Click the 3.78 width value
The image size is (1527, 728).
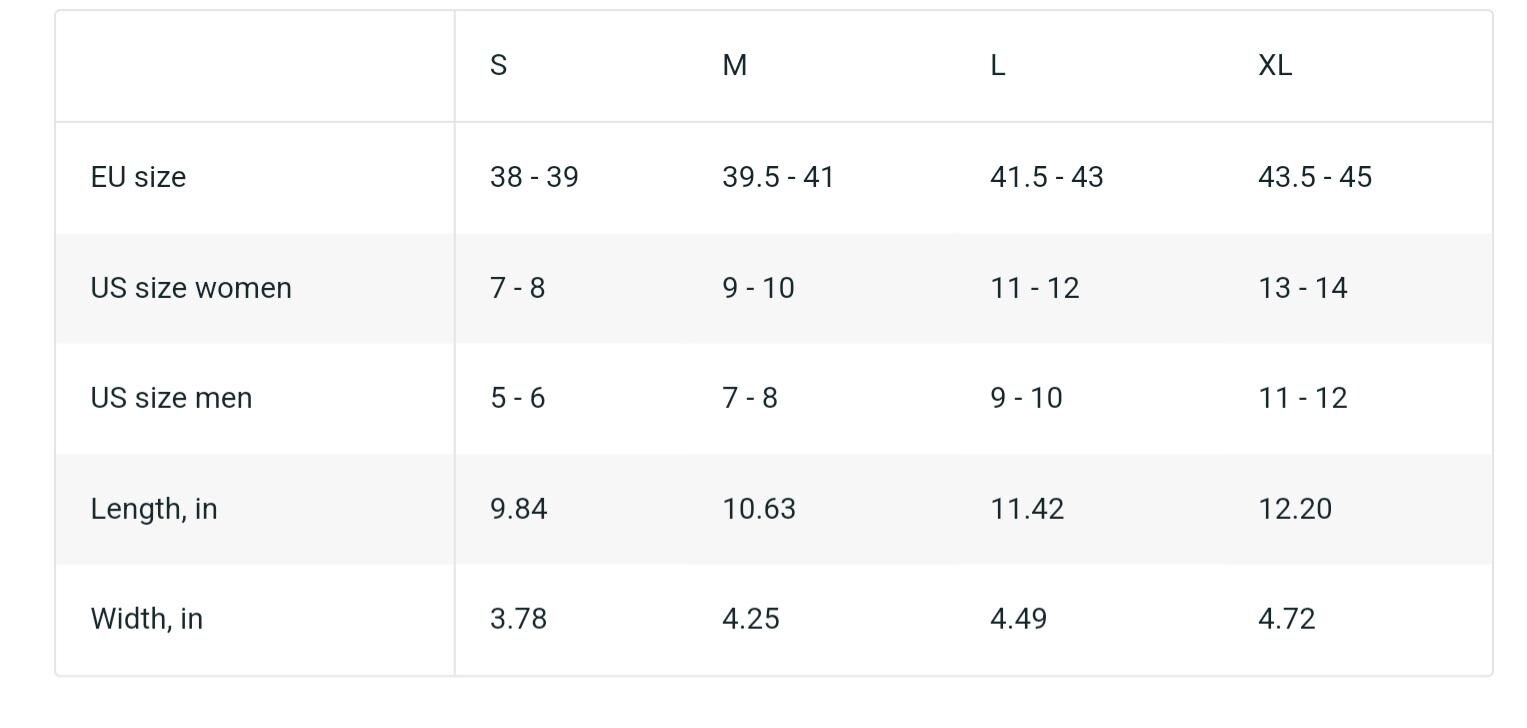(518, 619)
